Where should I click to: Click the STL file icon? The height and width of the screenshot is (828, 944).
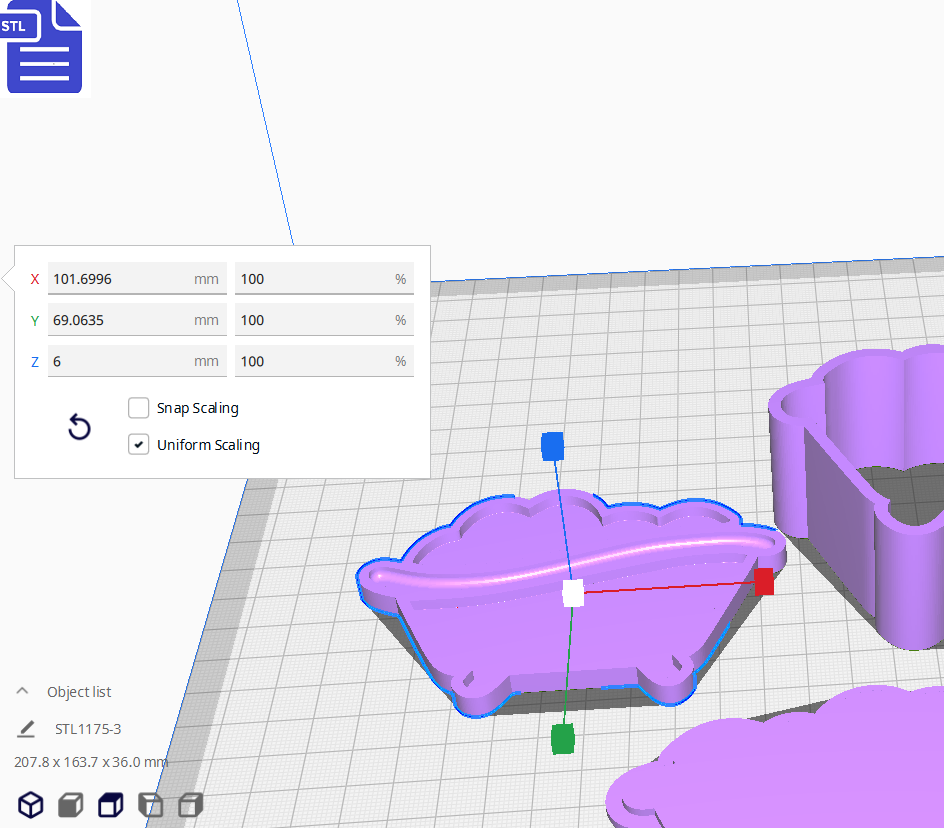(44, 47)
